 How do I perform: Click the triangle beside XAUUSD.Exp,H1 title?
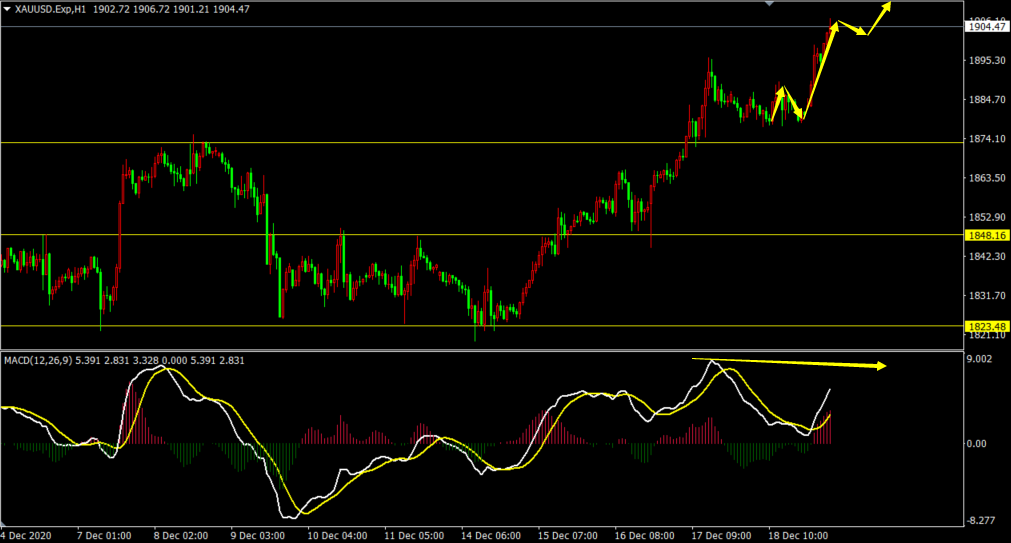[7, 9]
